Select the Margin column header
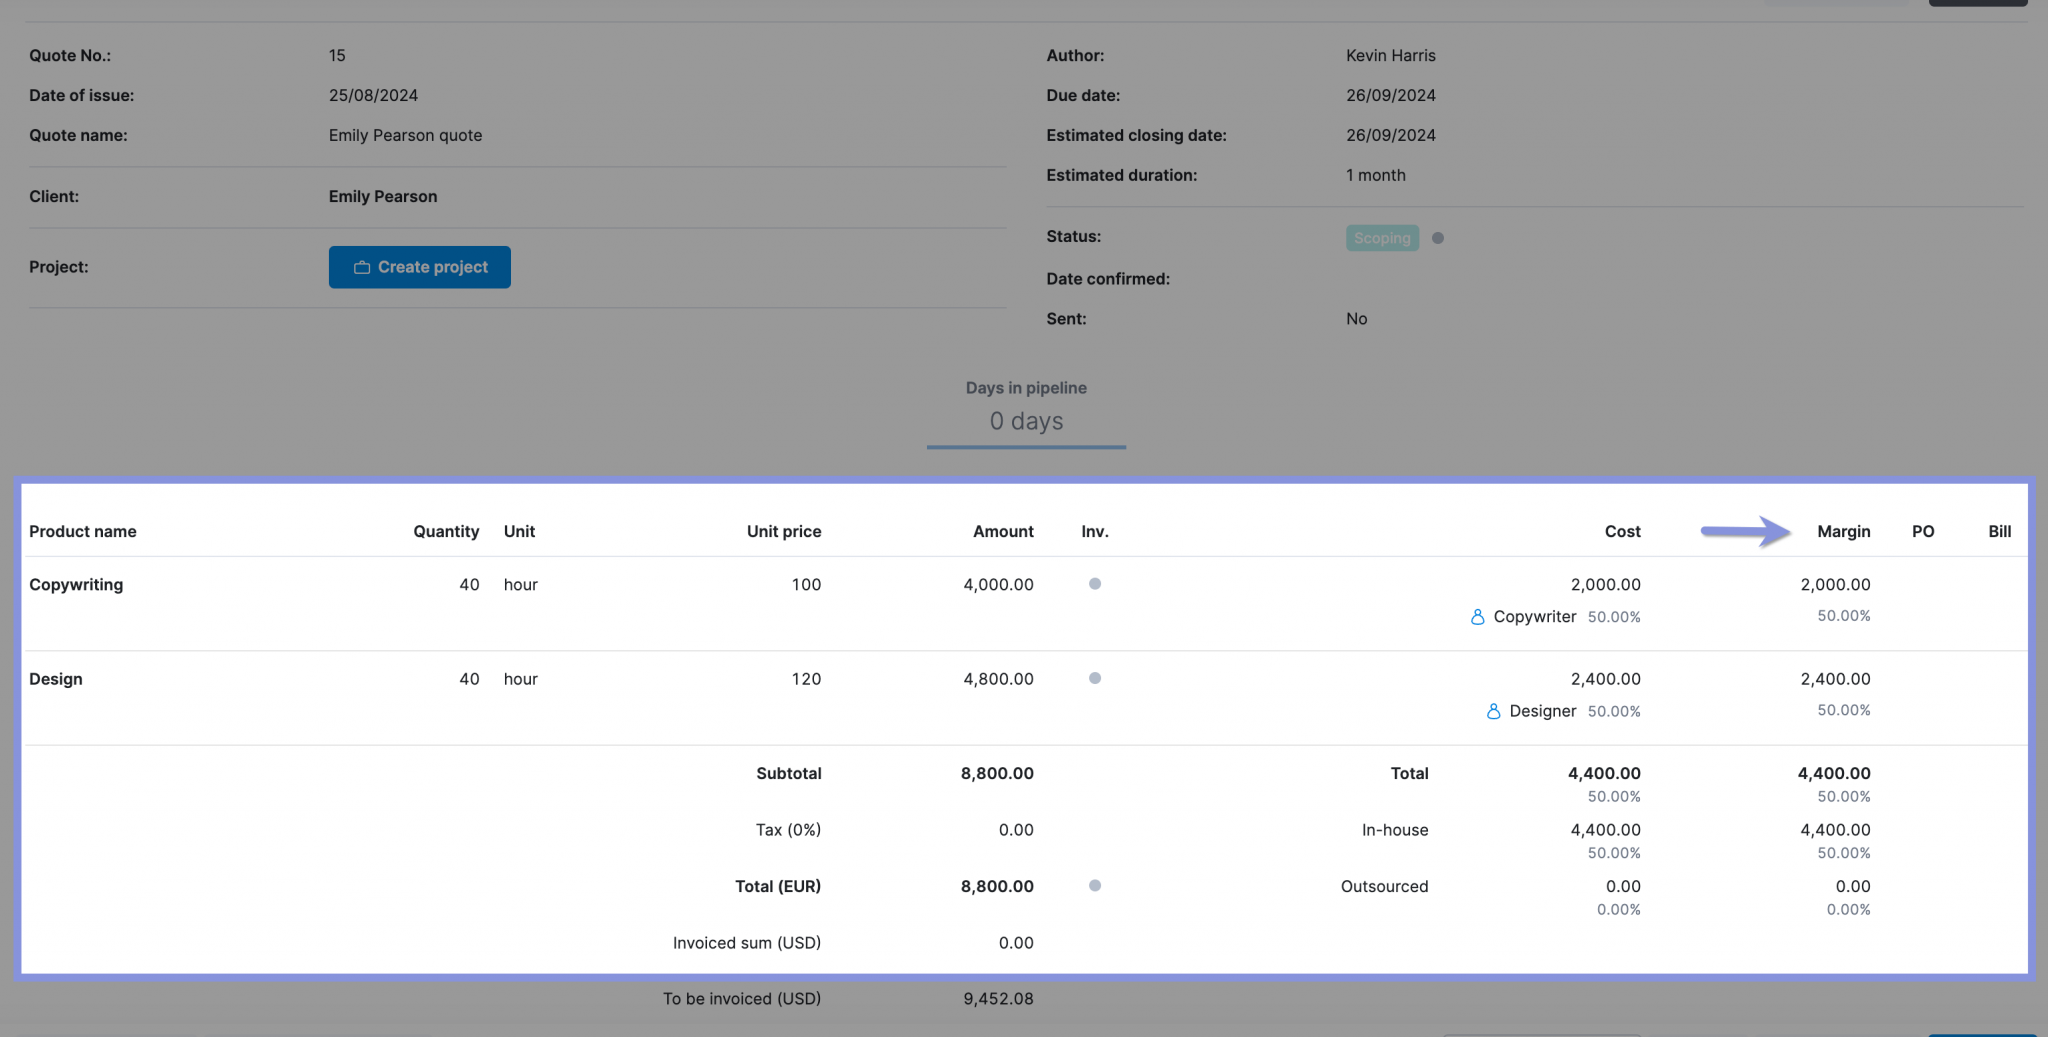Screen dimensions: 2048x1037 (x=1843, y=532)
